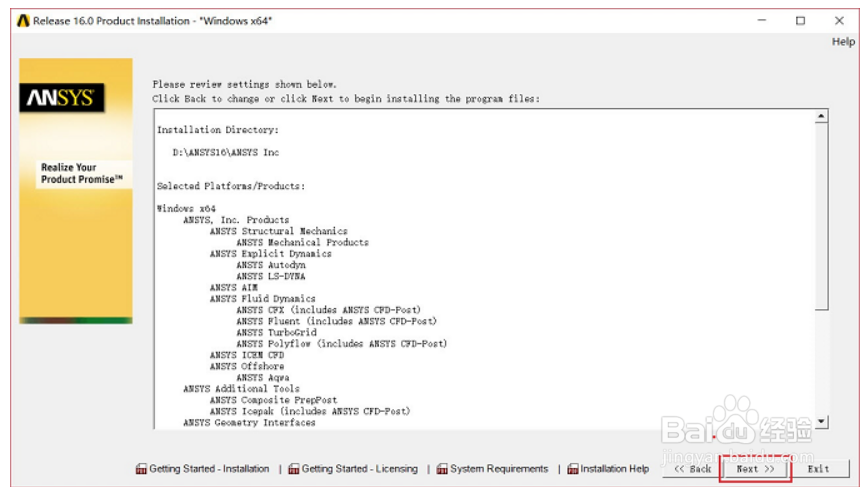Click the 'ANSYS Aqwa' line
Image resolution: width=862 pixels, height=487 pixels.
(263, 378)
